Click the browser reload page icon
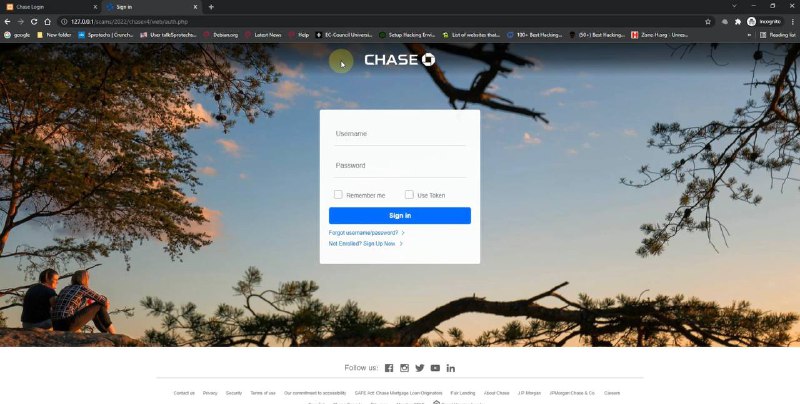Image resolution: width=800 pixels, height=404 pixels. (34, 21)
